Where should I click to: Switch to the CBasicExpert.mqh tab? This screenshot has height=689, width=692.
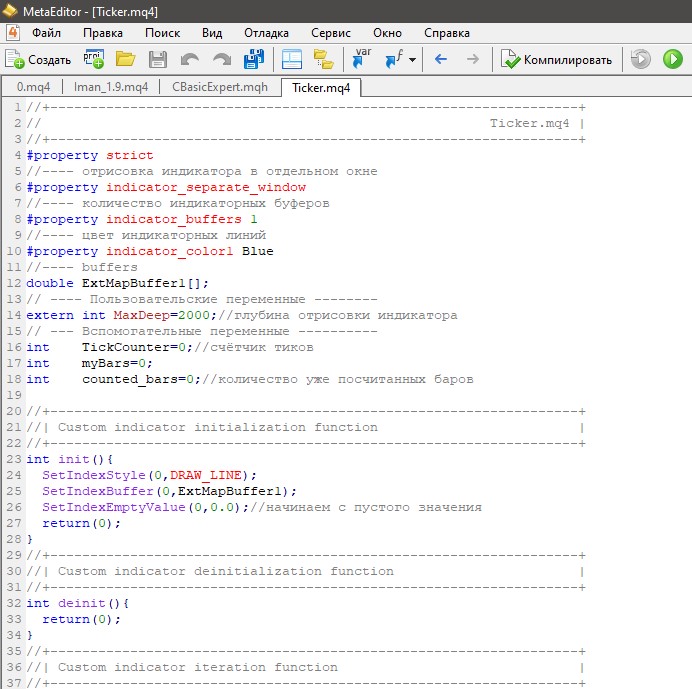[x=219, y=87]
